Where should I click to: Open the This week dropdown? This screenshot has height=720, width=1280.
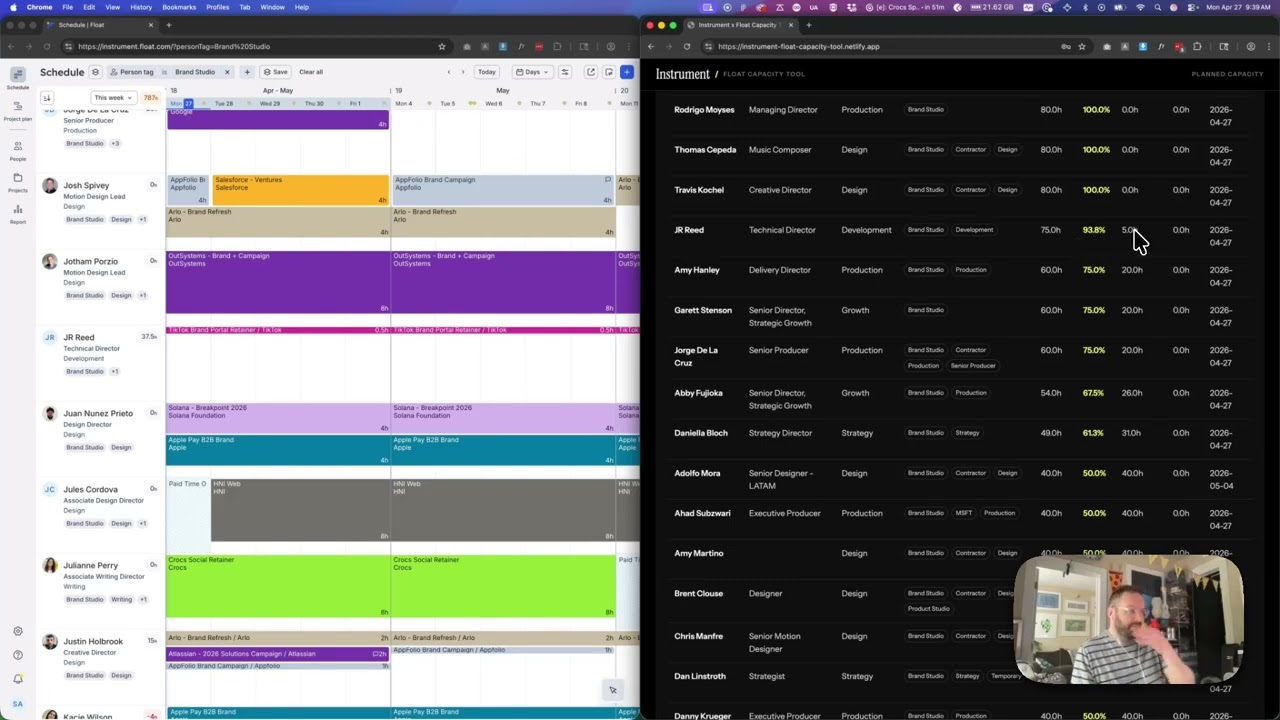click(x=113, y=98)
